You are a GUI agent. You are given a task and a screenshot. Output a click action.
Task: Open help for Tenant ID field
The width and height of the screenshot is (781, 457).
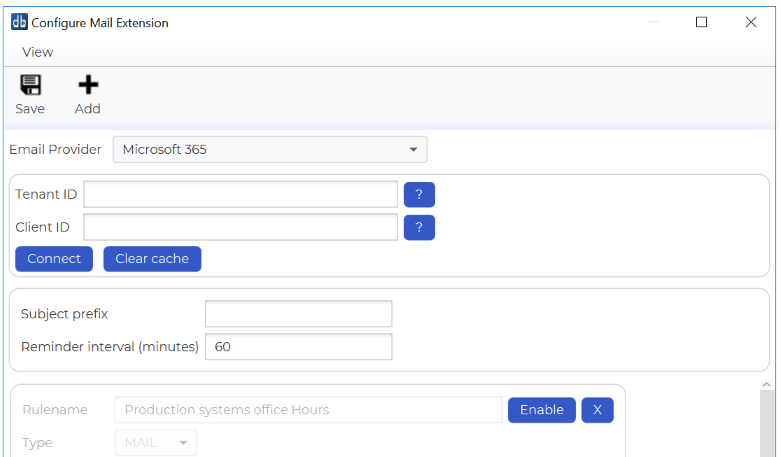[419, 195]
